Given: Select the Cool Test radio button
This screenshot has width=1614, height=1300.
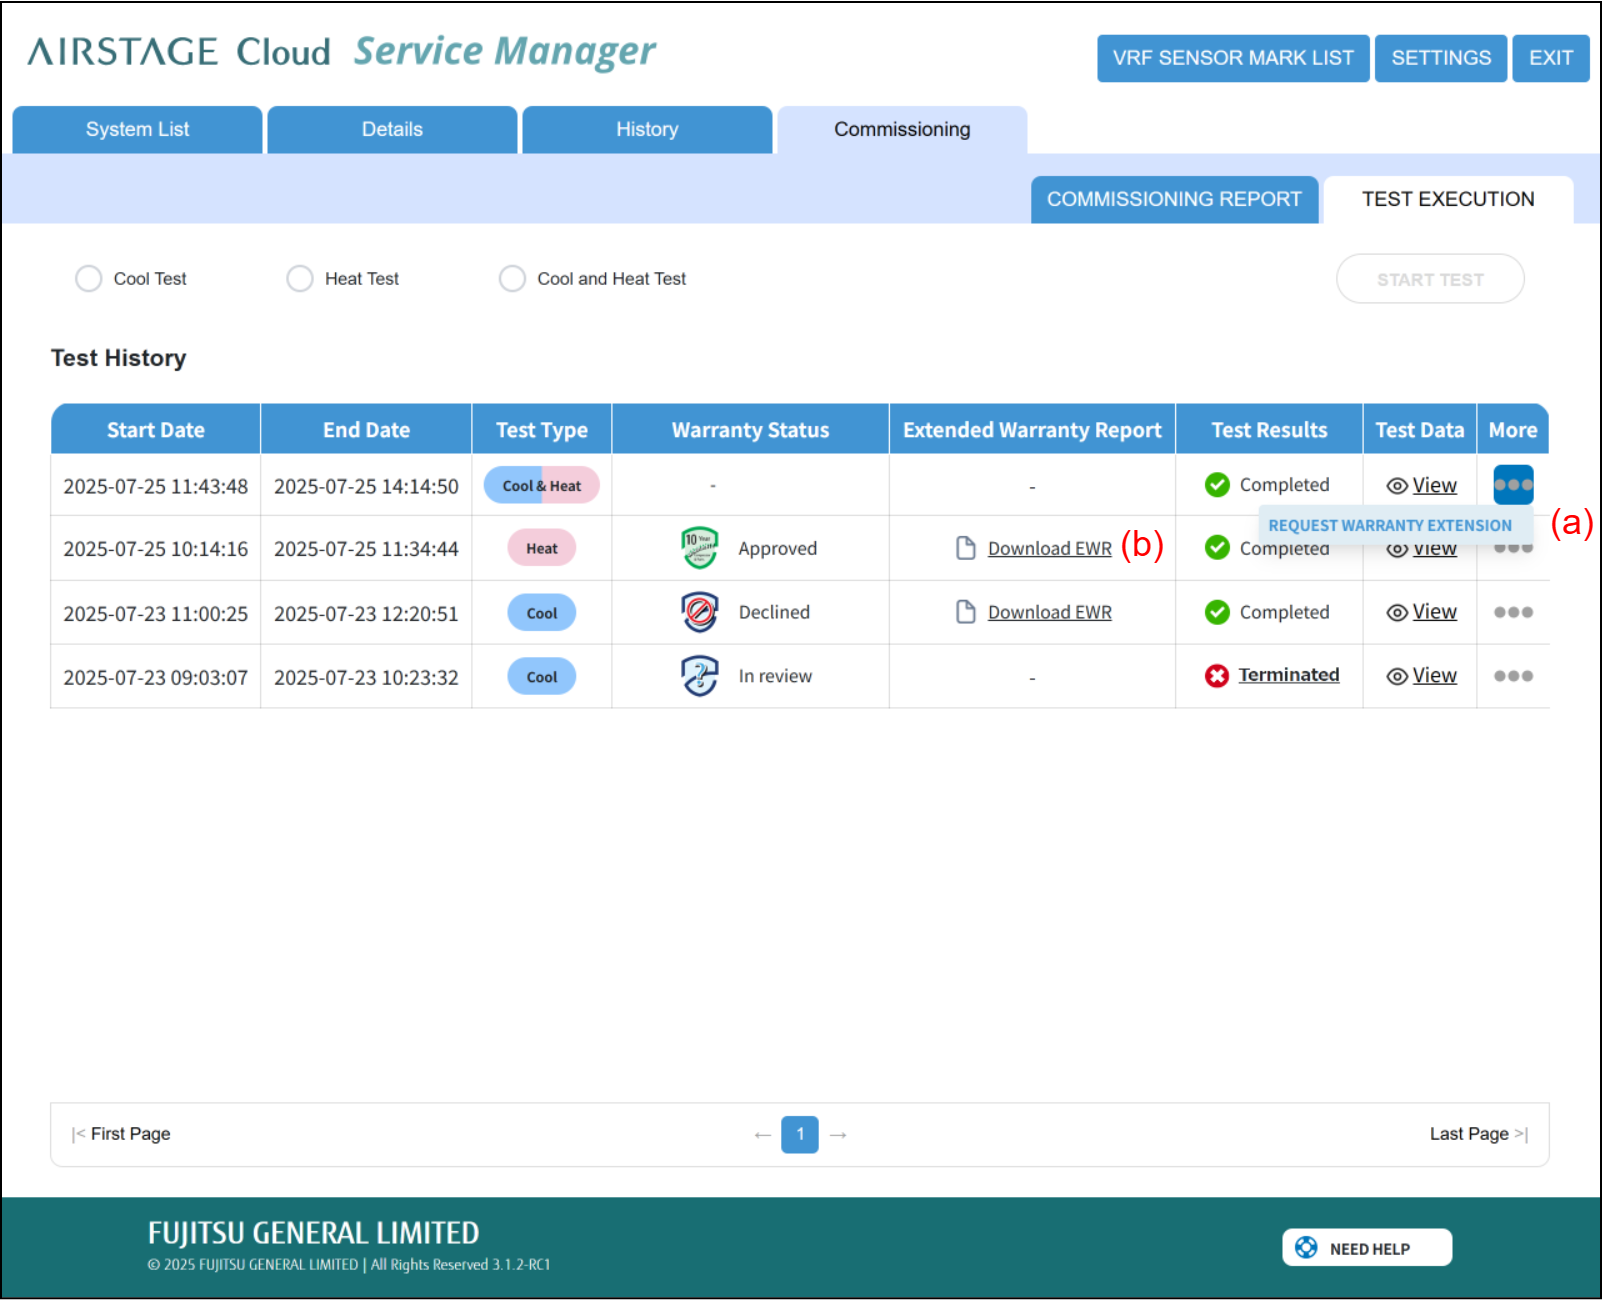Looking at the screenshot, I should 89,279.
